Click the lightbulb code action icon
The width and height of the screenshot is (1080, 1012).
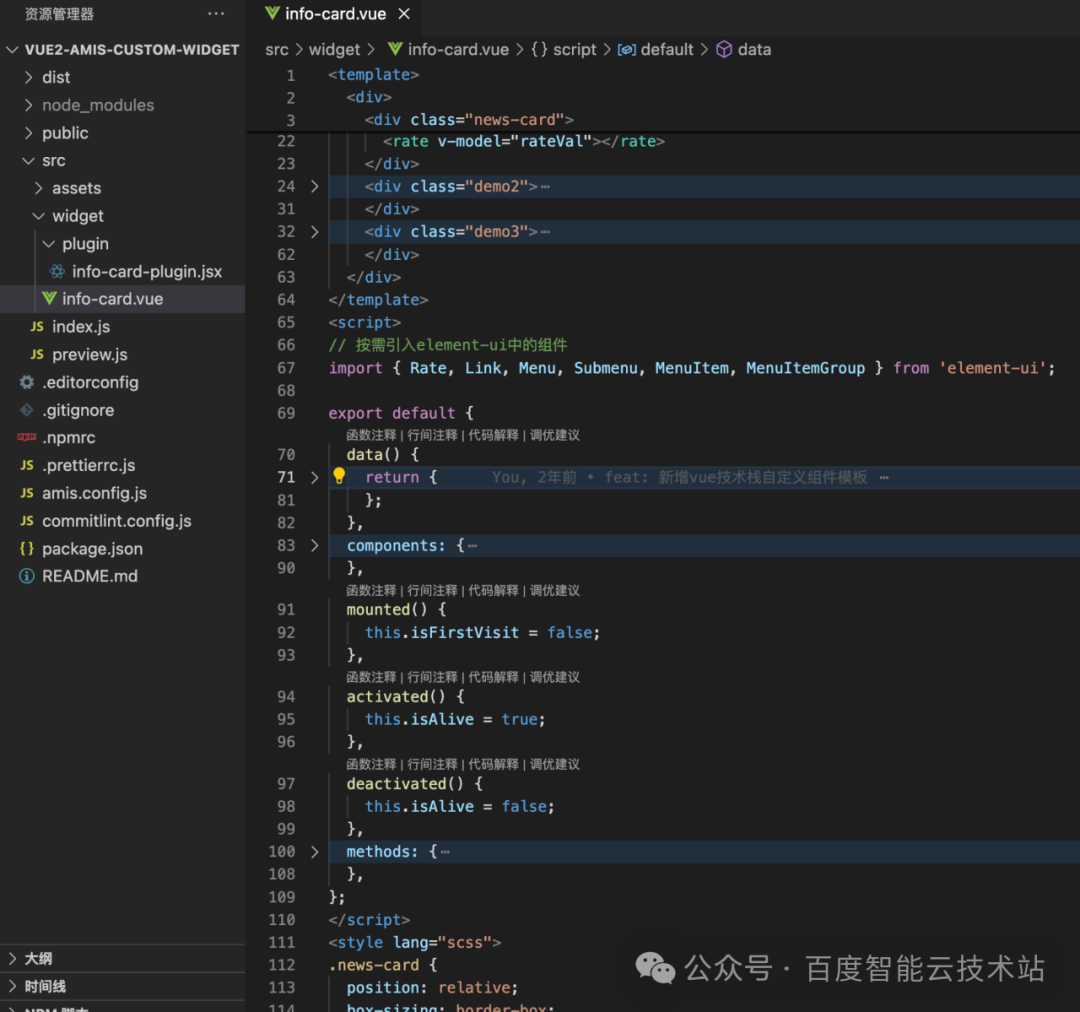339,476
